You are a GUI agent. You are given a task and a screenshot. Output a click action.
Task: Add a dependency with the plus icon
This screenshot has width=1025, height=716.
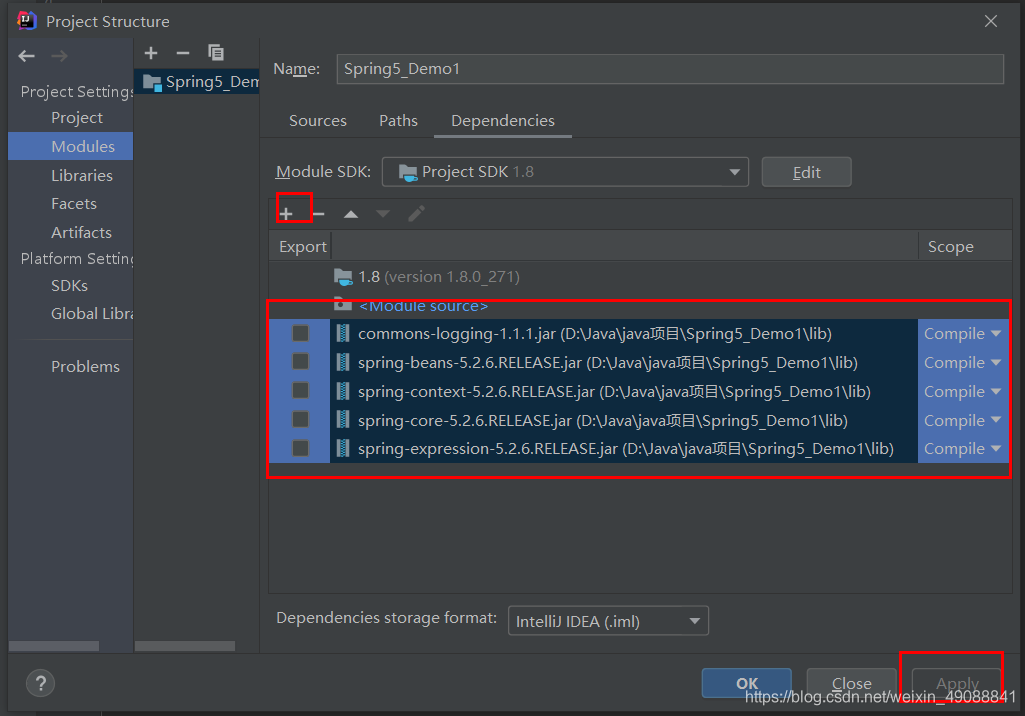[x=286, y=213]
